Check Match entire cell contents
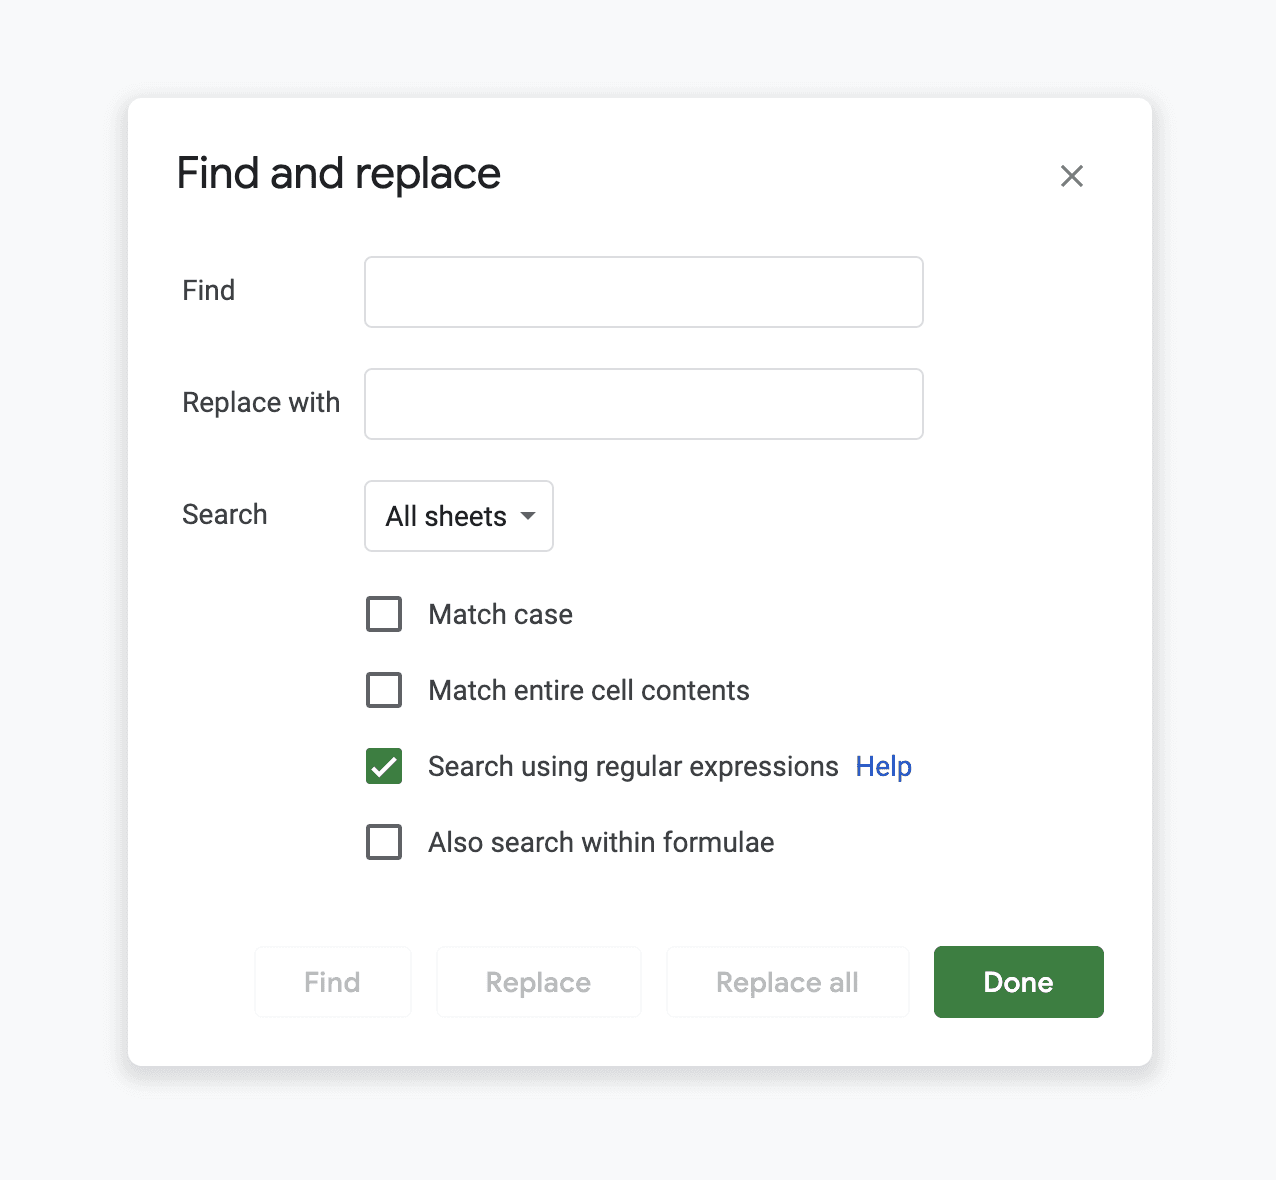This screenshot has height=1180, width=1276. click(384, 690)
